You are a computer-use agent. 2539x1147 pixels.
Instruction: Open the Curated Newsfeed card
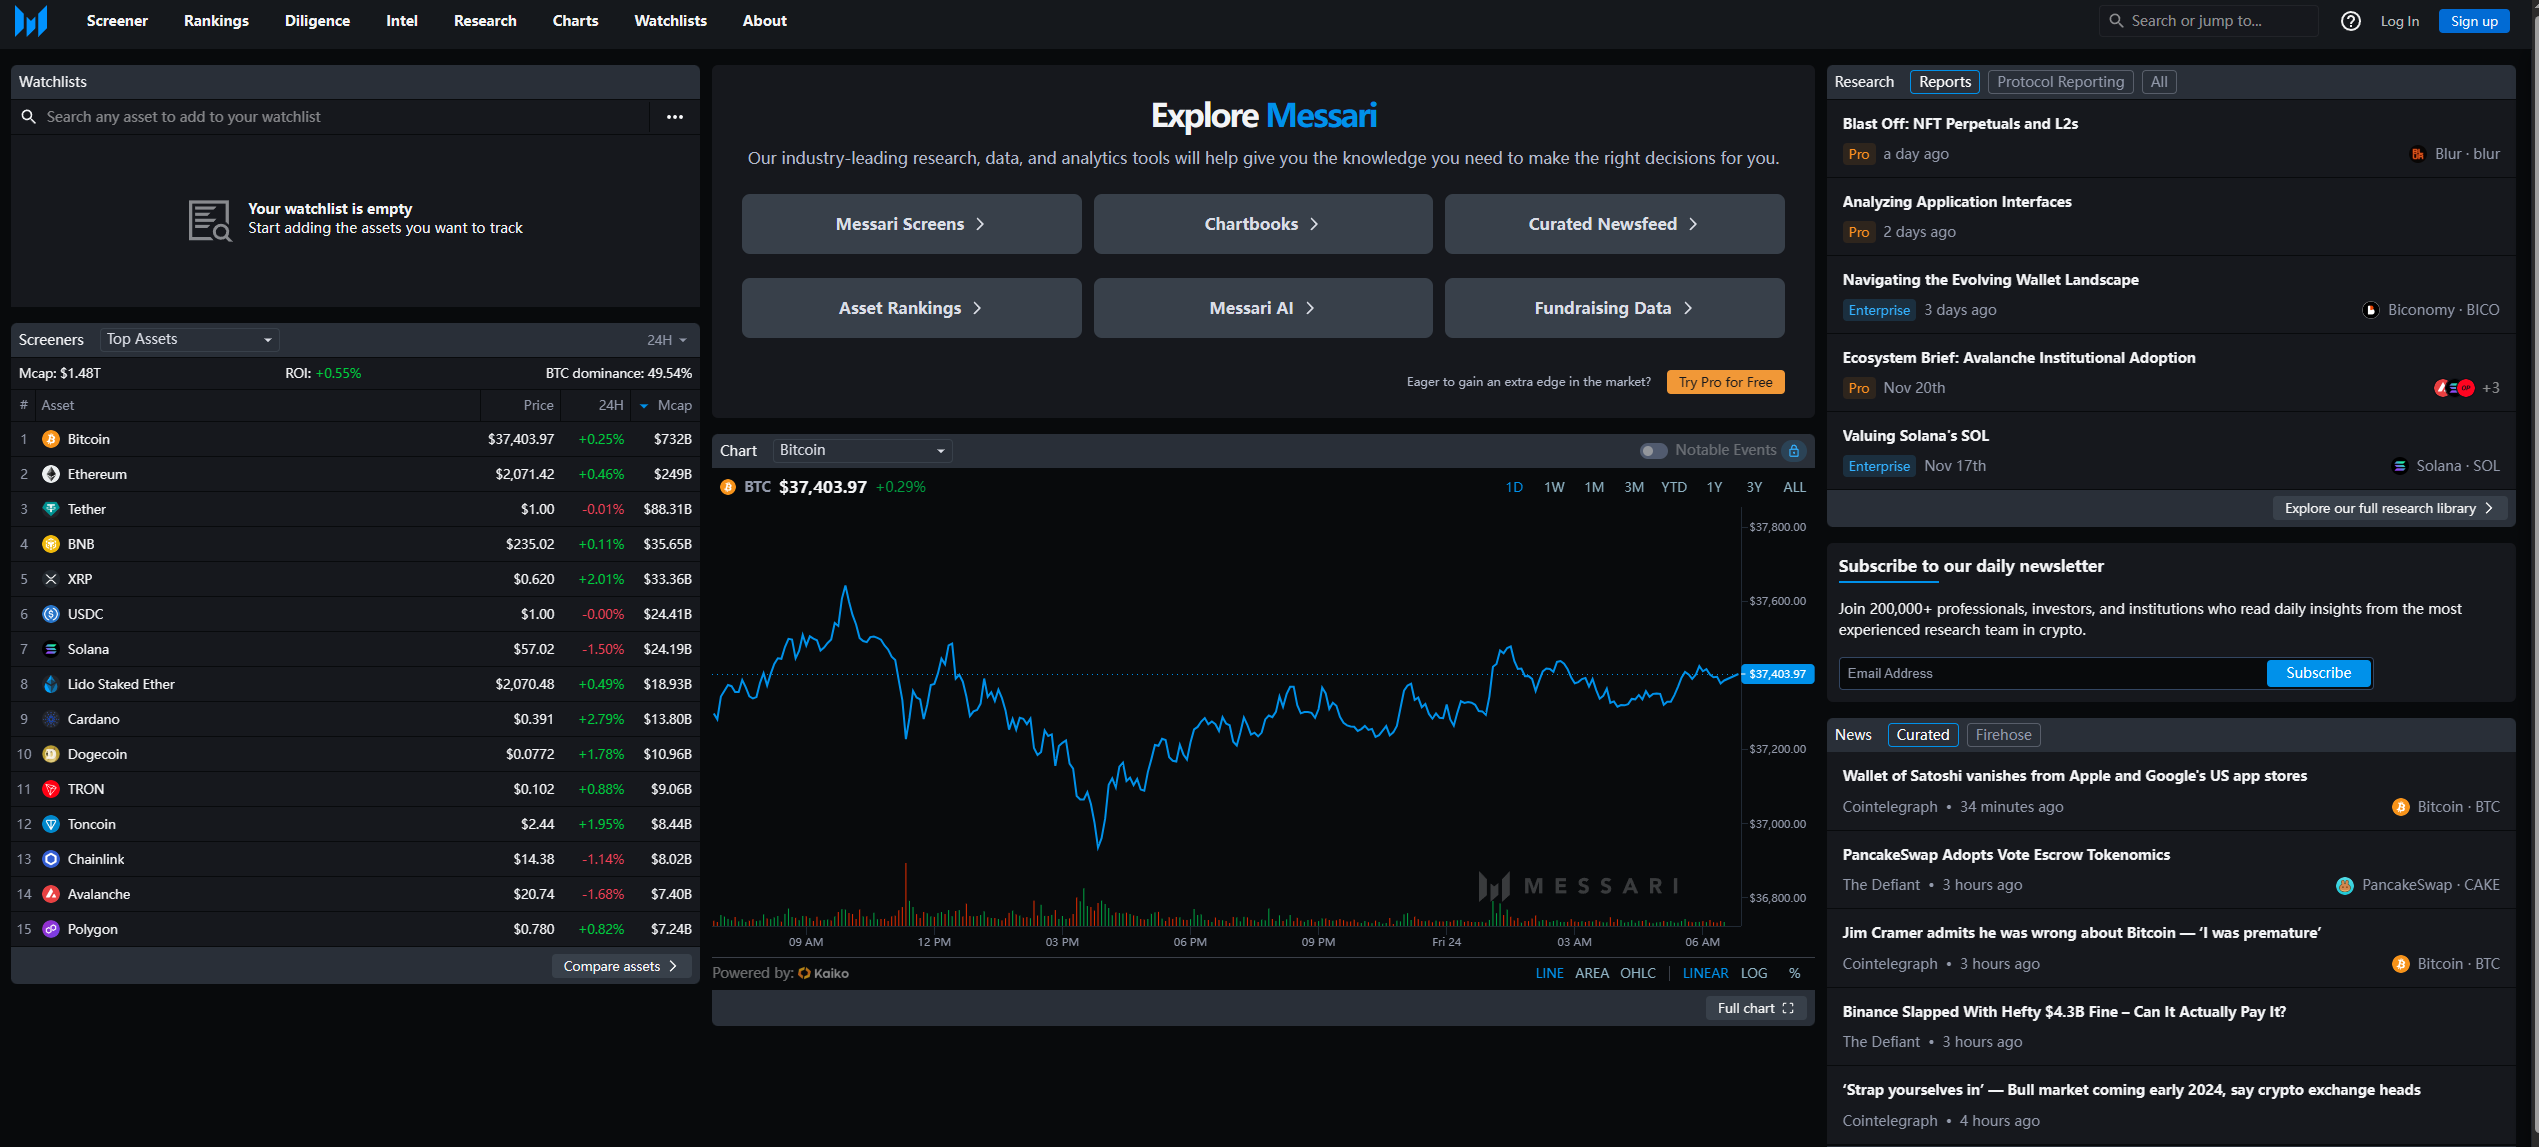pyautogui.click(x=1614, y=224)
